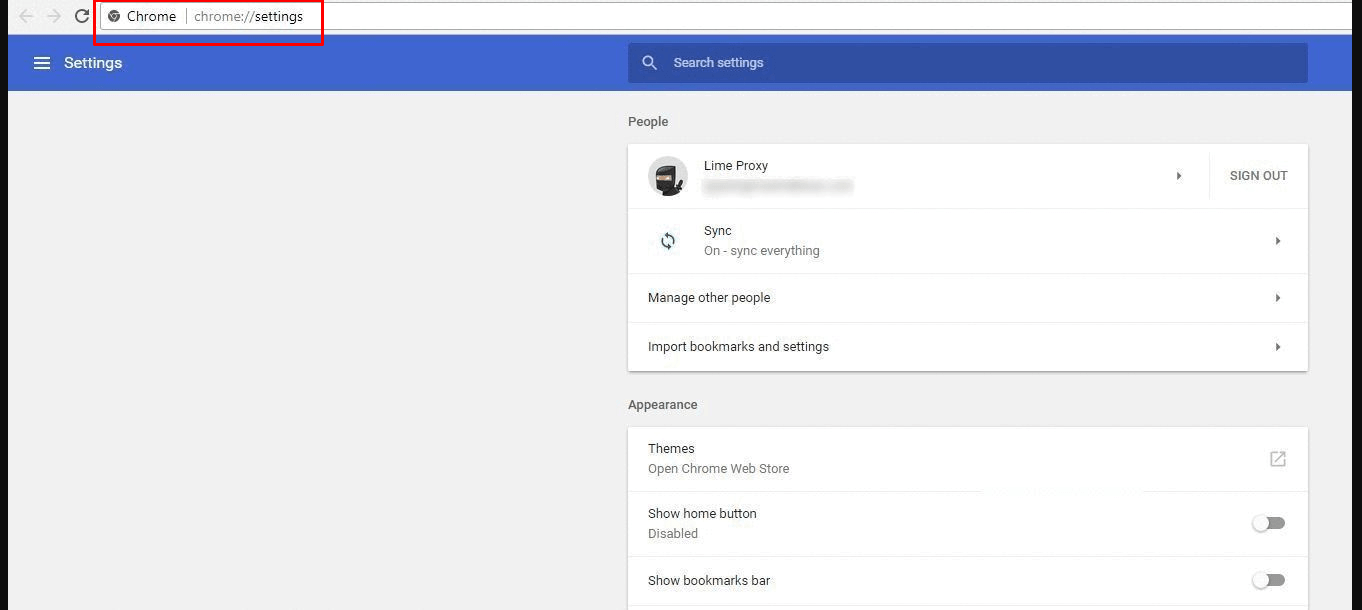Image resolution: width=1362 pixels, height=610 pixels.
Task: Click the browser forward arrow
Action: (x=54, y=16)
